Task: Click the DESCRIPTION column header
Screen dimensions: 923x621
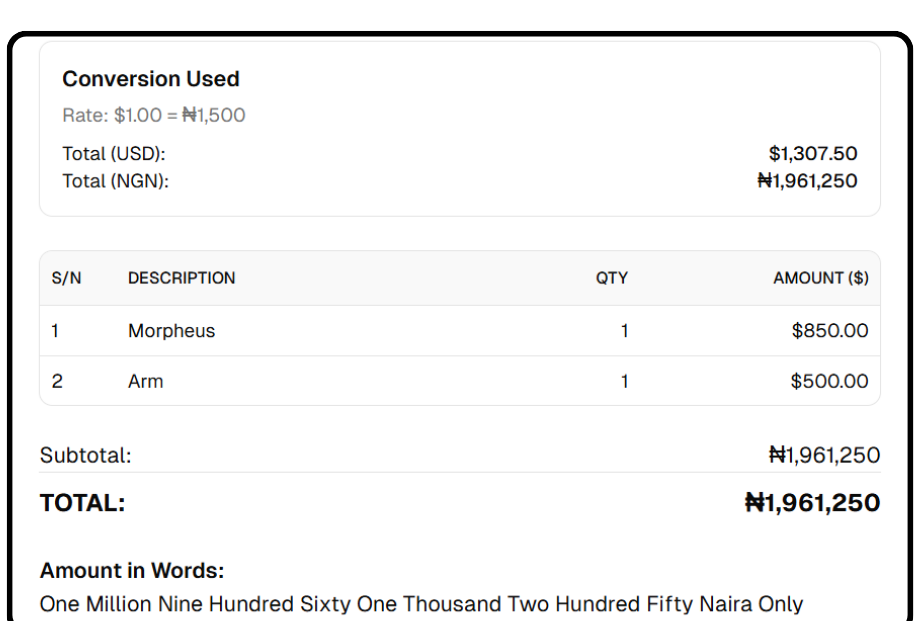Action: point(182,278)
